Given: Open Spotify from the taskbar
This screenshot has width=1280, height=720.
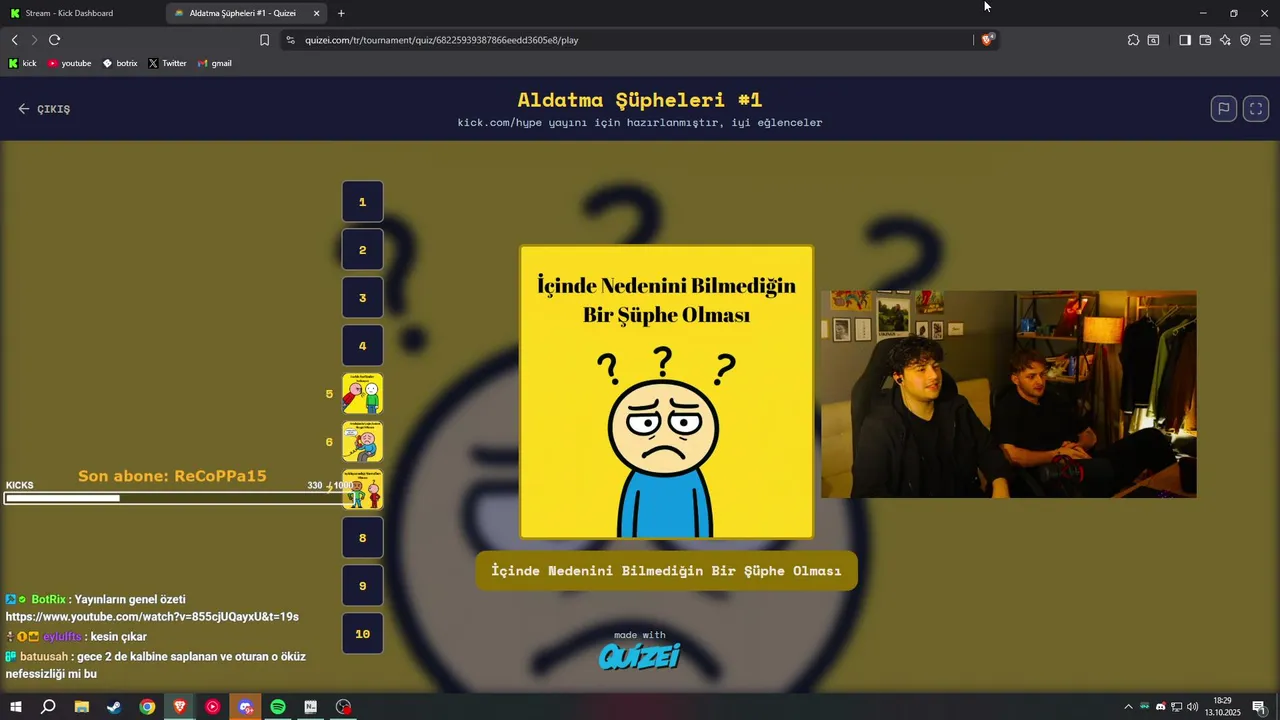Looking at the screenshot, I should (x=278, y=707).
